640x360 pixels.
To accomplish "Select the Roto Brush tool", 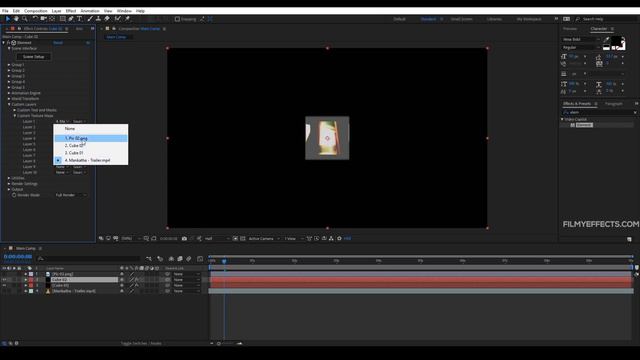I will click(x=118, y=19).
